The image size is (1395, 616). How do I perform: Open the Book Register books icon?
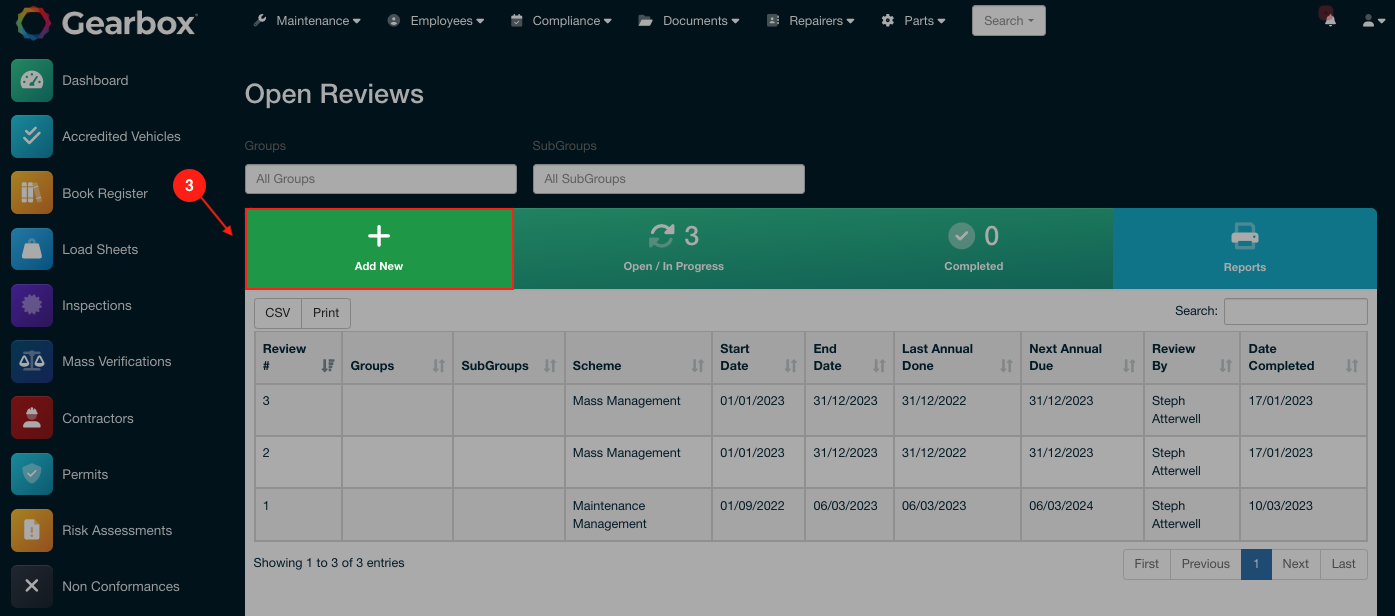click(32, 193)
